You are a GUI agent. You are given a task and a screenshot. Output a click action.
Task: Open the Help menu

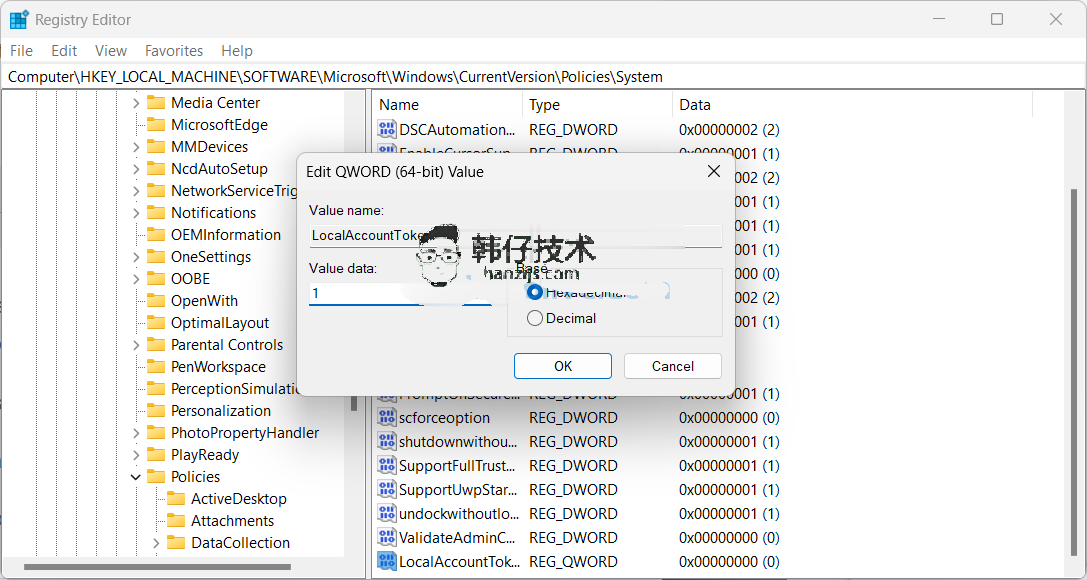click(x=237, y=51)
